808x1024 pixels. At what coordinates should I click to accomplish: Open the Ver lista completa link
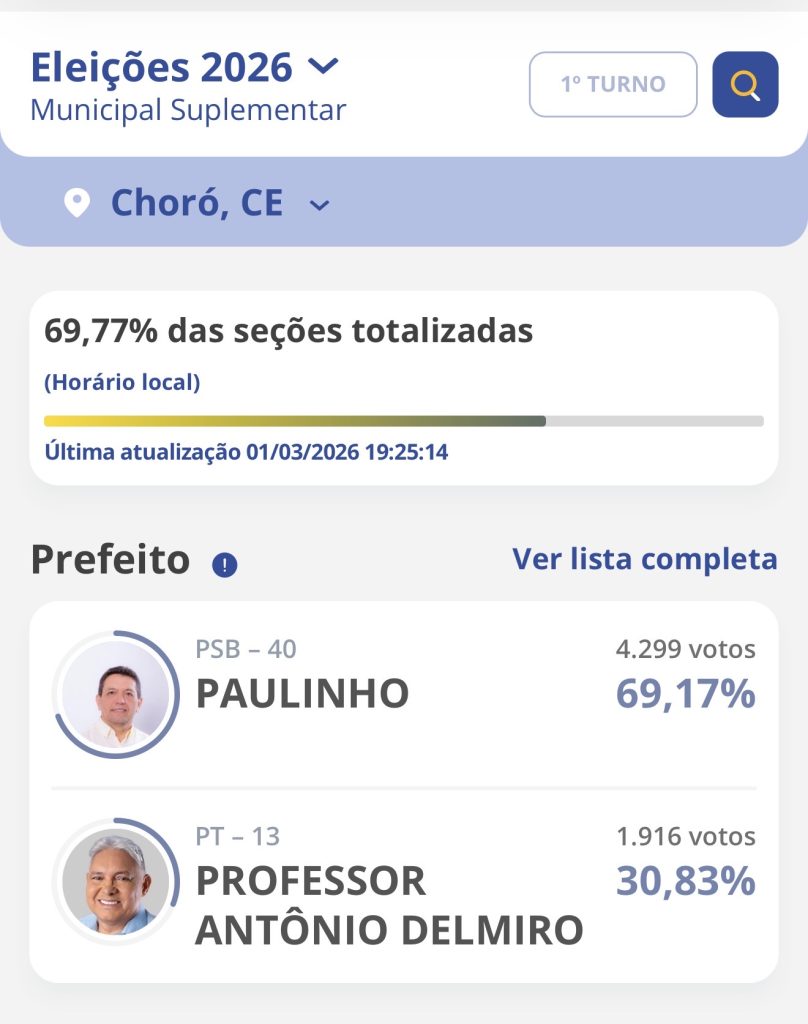pos(644,559)
